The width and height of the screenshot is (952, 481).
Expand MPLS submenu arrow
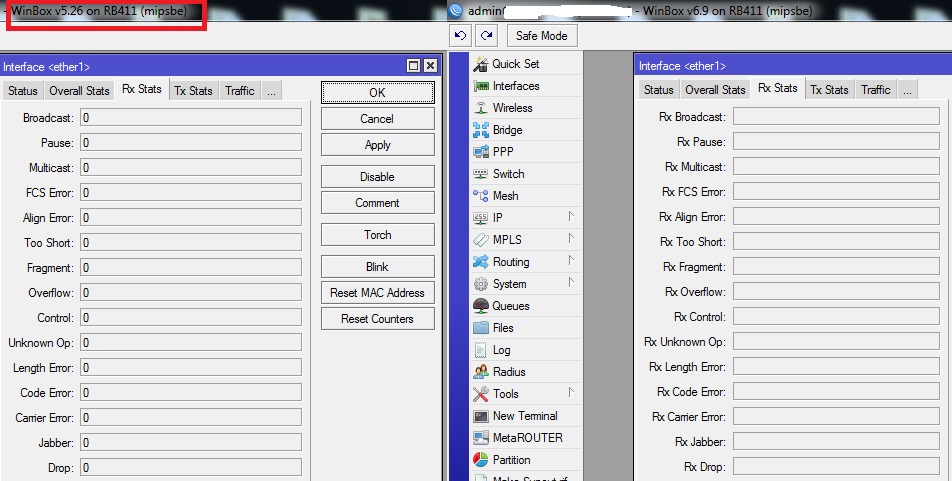[x=571, y=239]
